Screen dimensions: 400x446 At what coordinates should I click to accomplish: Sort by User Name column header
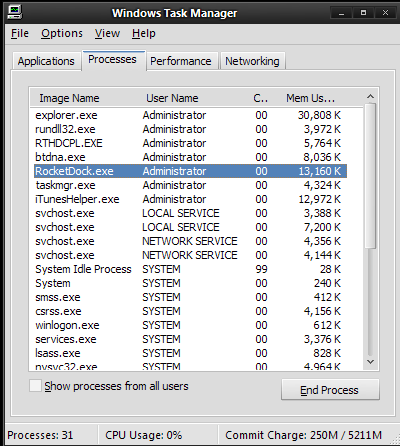tap(172, 98)
